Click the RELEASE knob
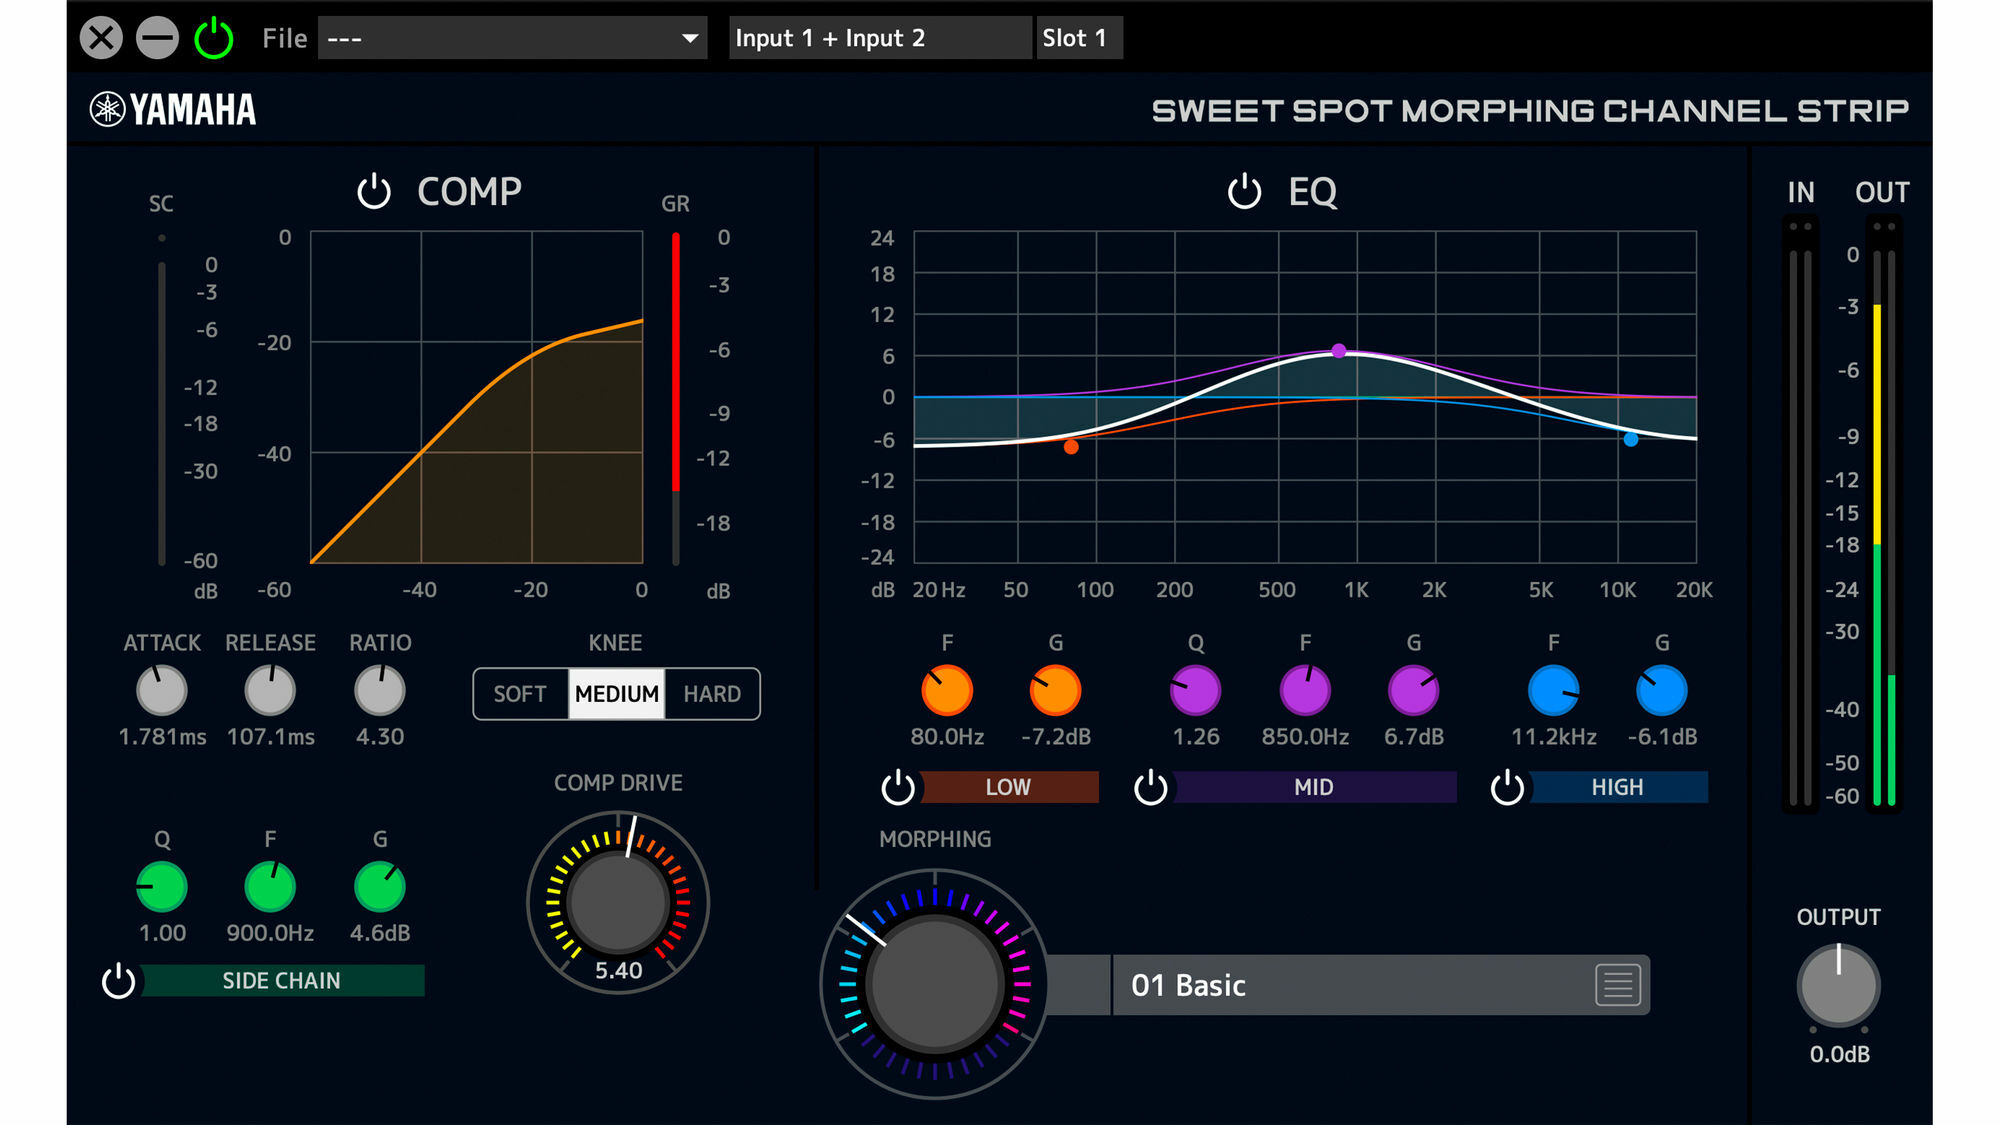The width and height of the screenshot is (2000, 1125). [270, 690]
